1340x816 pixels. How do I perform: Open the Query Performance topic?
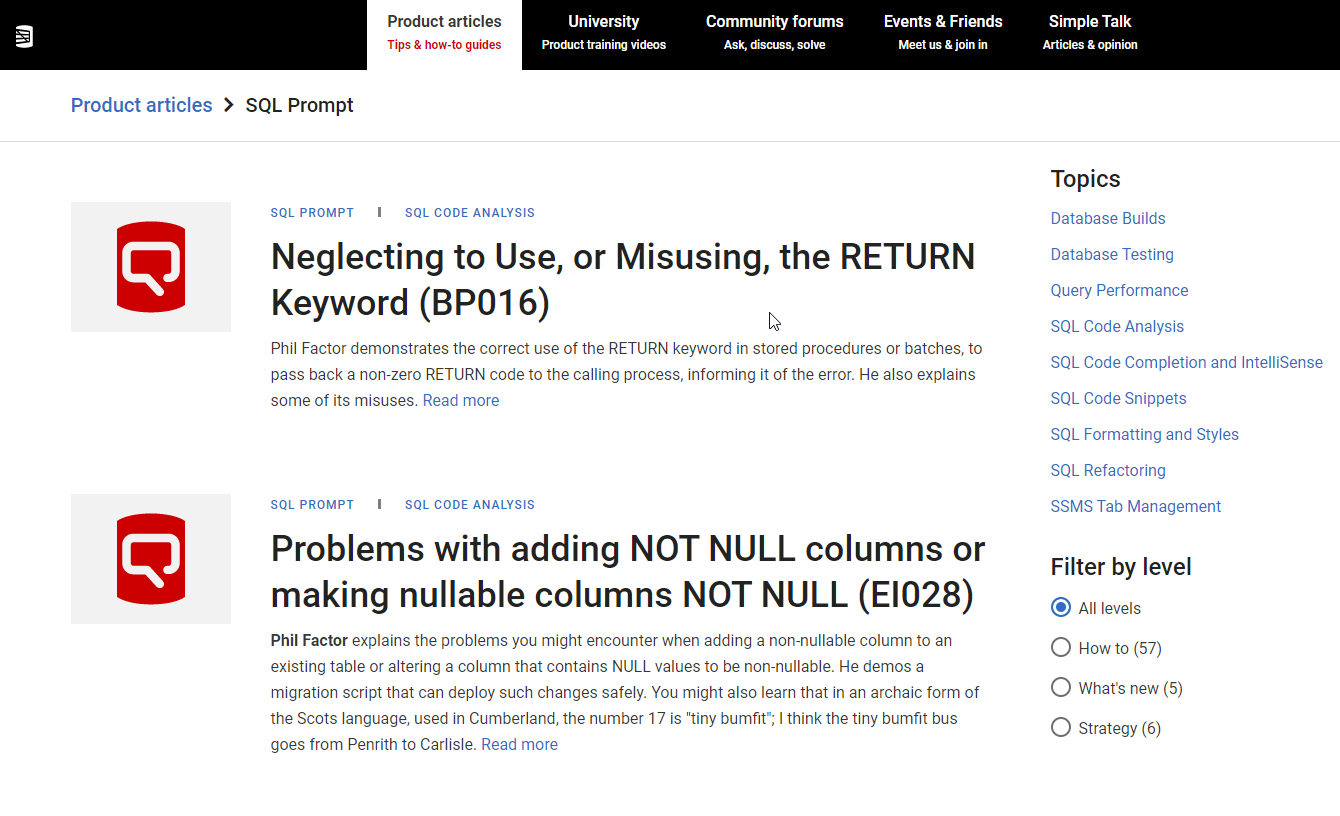tap(1119, 290)
